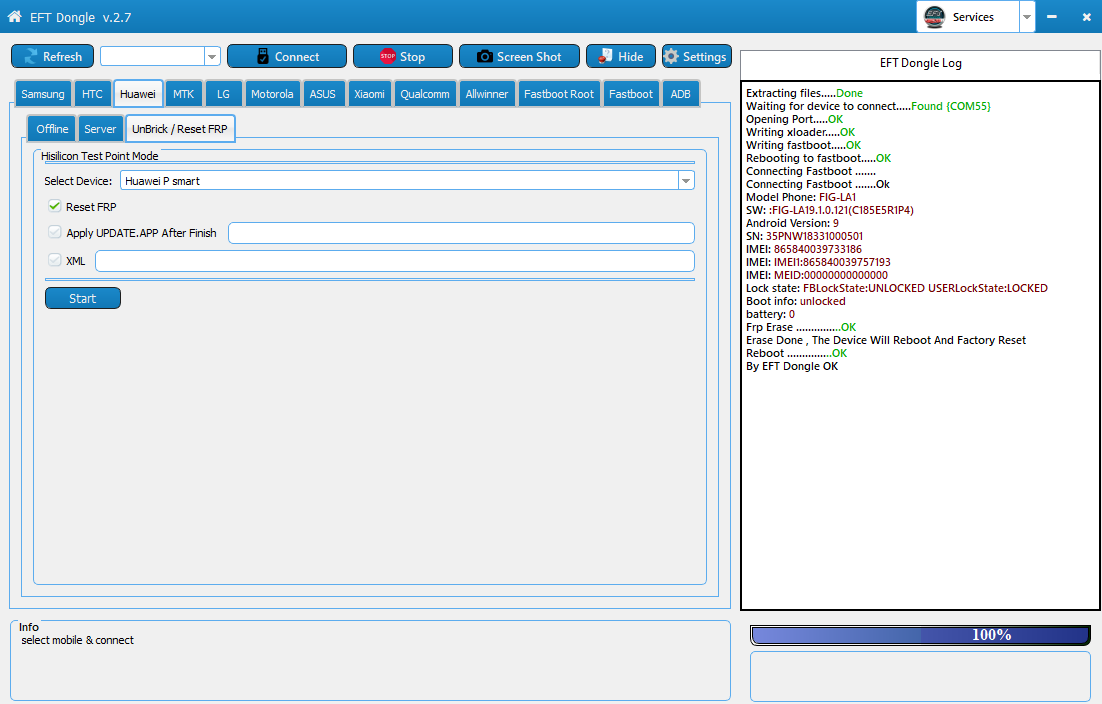Select the Offline sub-tab
This screenshot has width=1102, height=704.
[52, 129]
